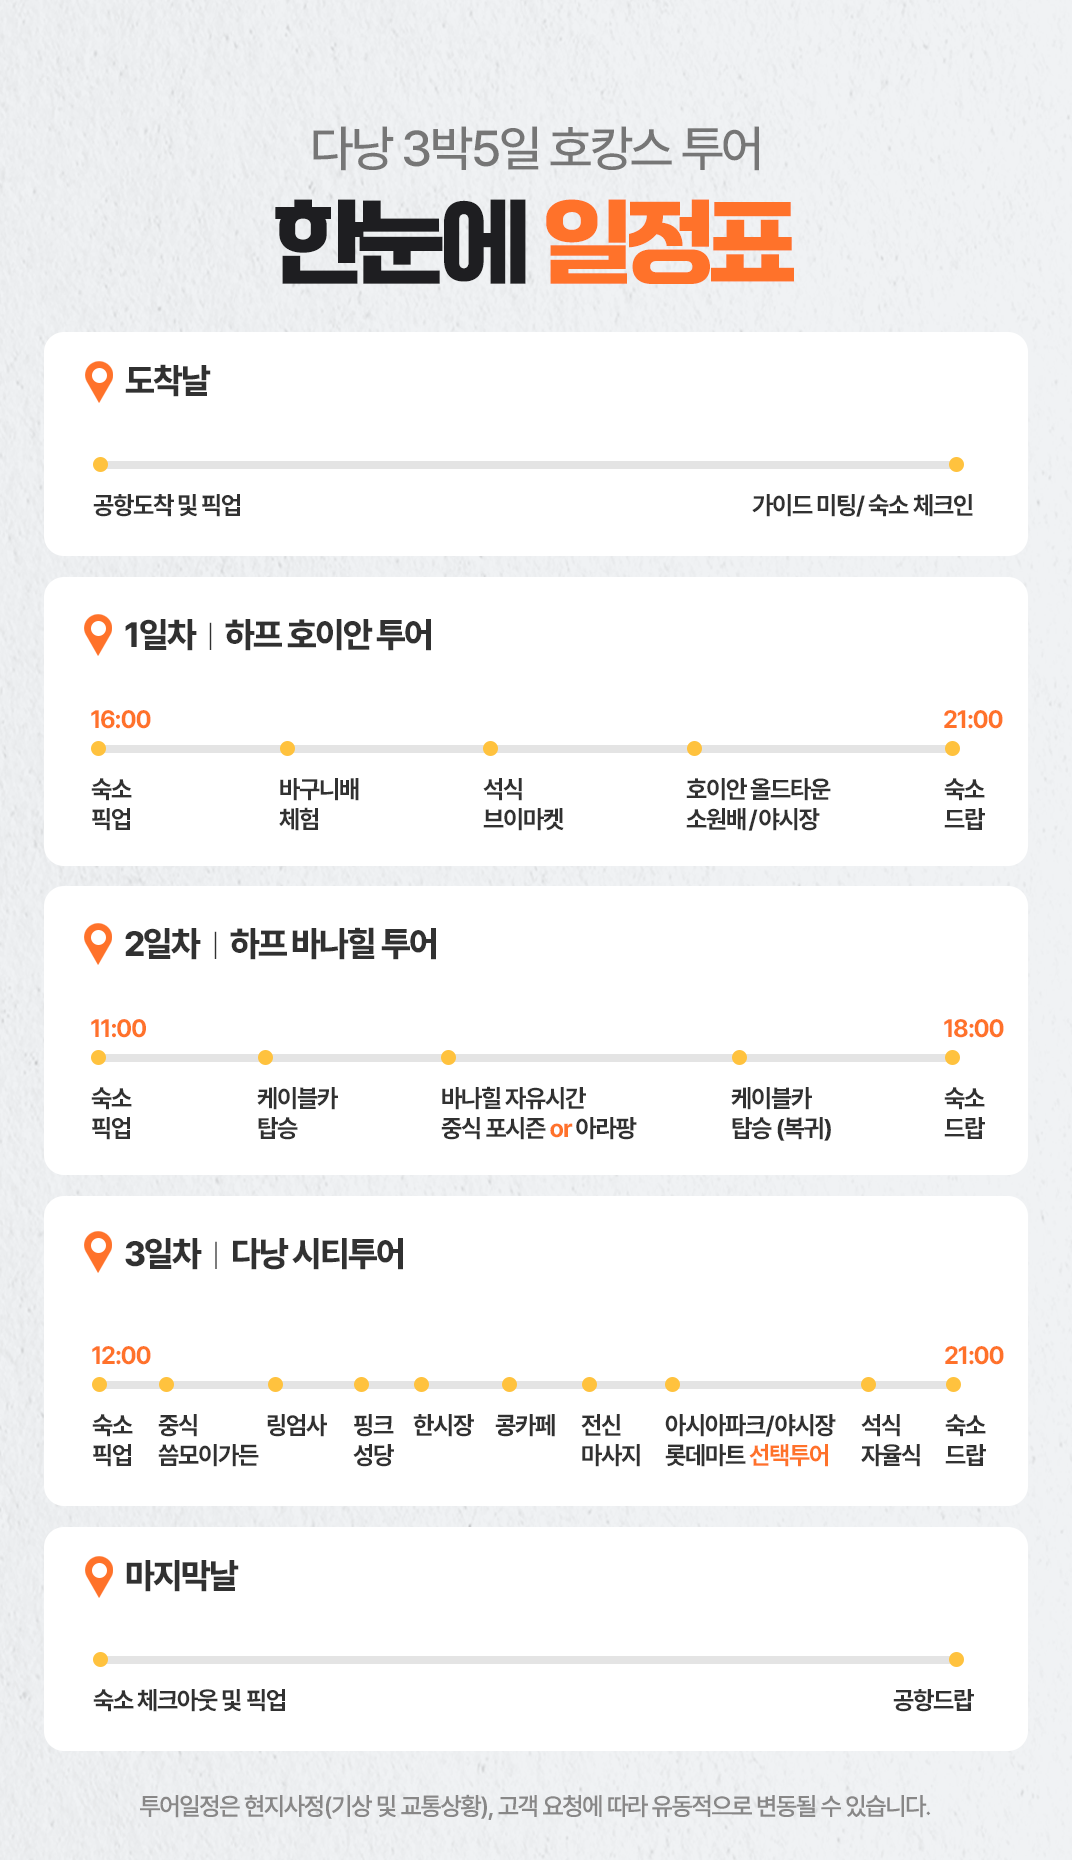Click the 한눈에 일정표 main title

click(535, 242)
